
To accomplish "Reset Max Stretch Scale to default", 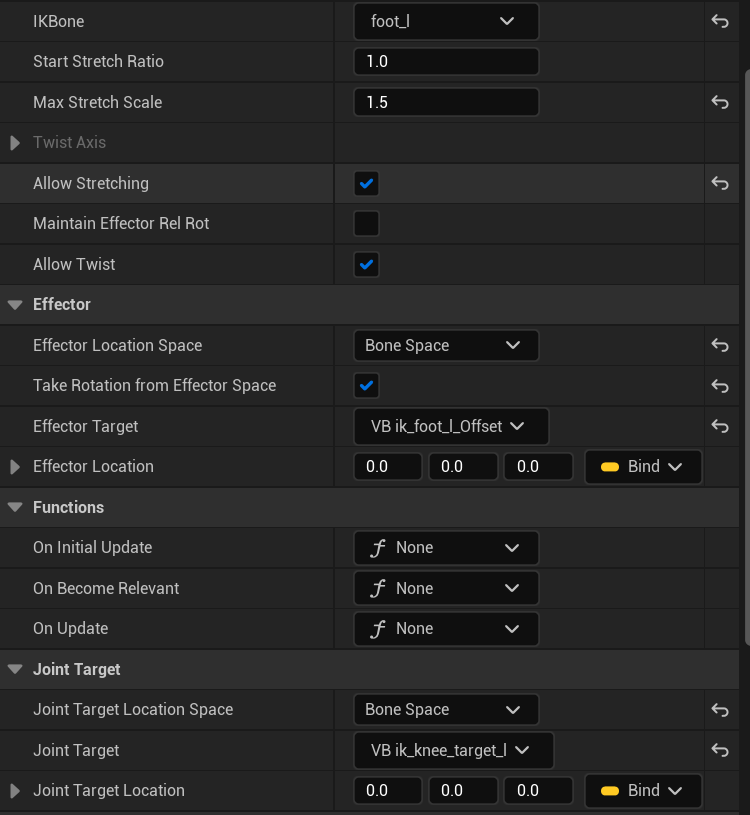I will pos(719,102).
